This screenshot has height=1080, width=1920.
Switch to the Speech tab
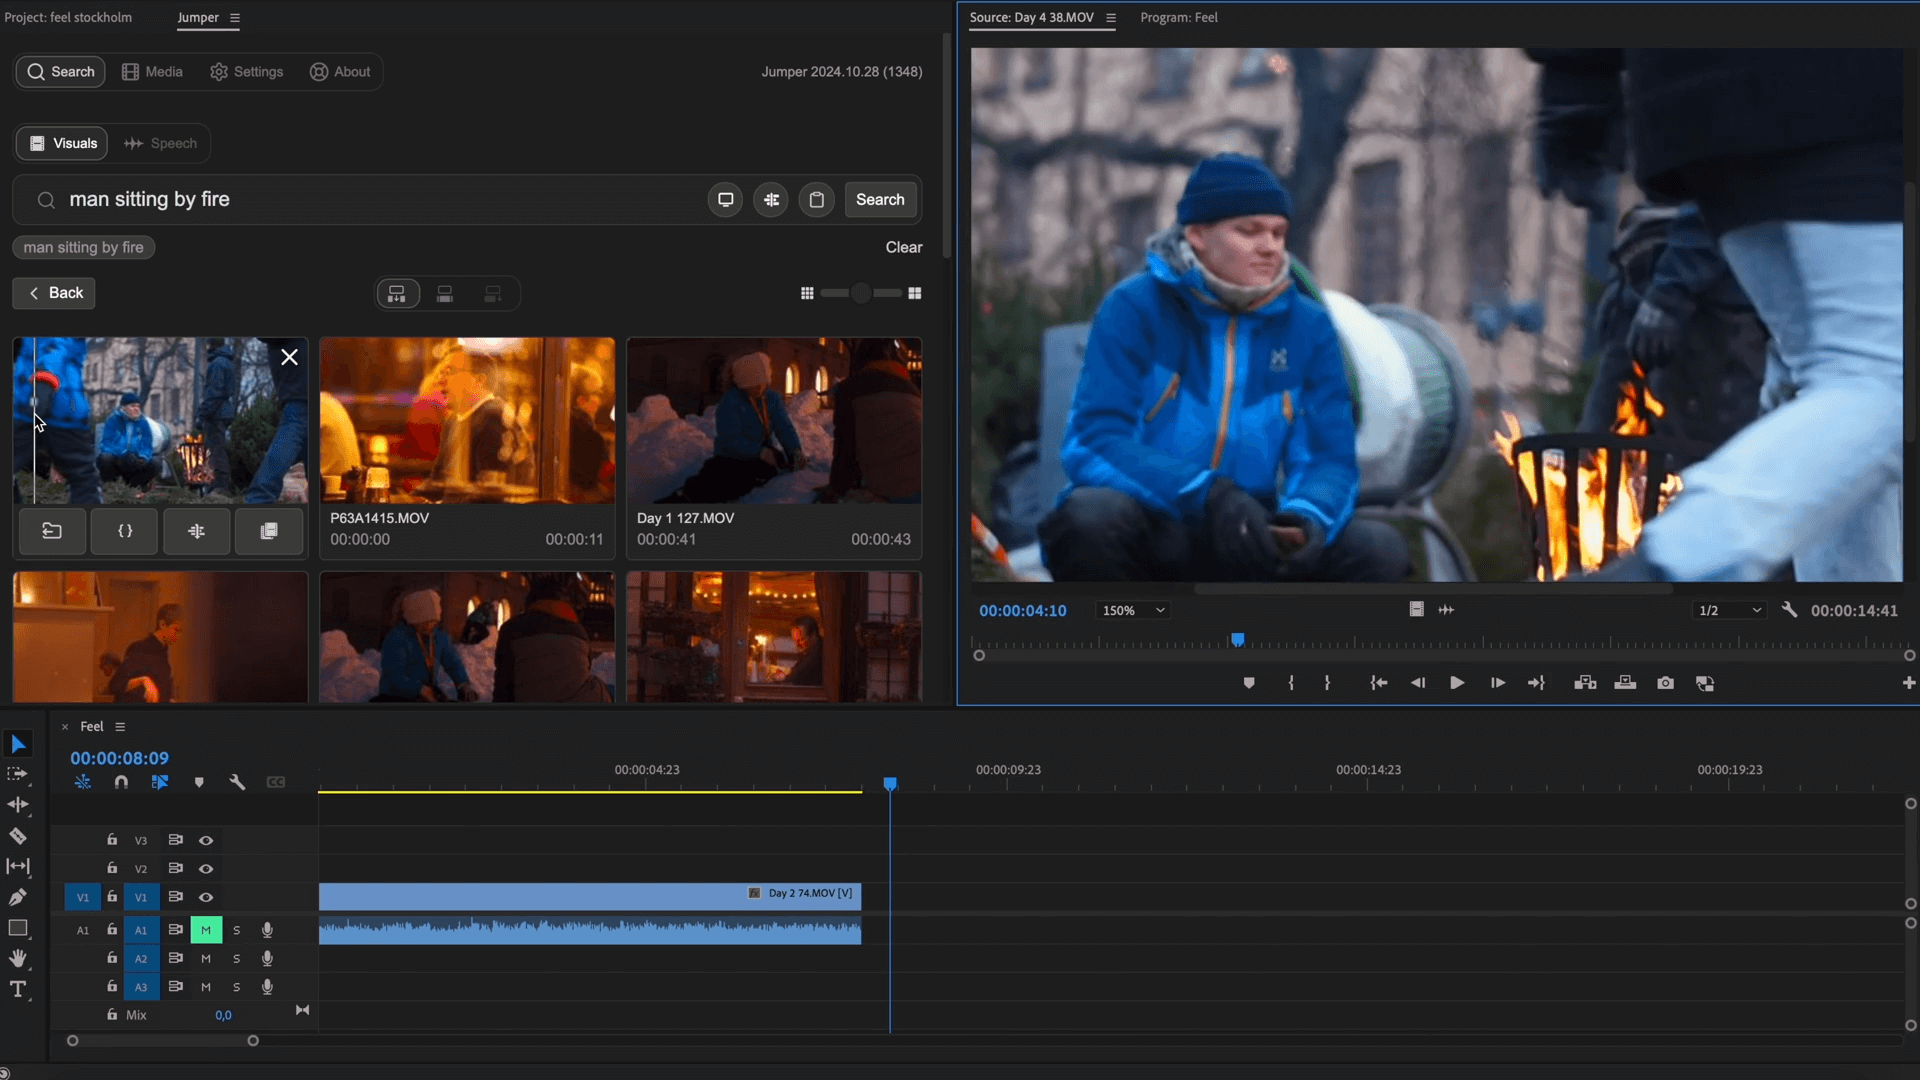161,143
